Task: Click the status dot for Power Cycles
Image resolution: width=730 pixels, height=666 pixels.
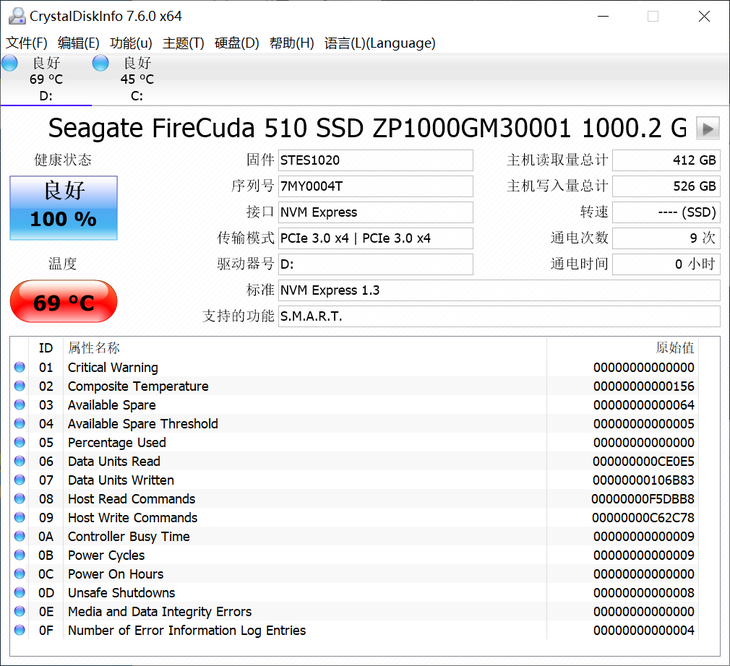Action: [x=20, y=555]
